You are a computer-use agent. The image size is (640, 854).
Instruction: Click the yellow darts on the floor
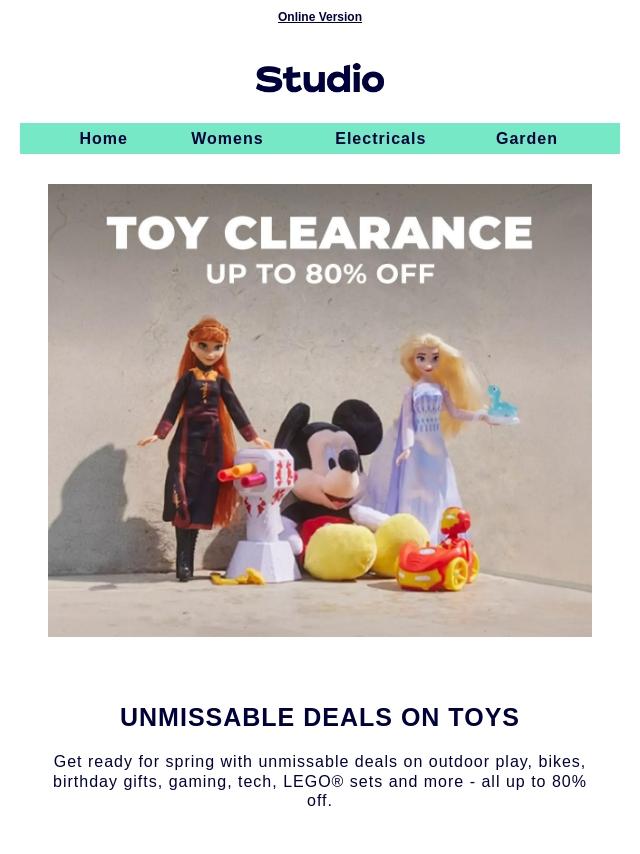pos(238,577)
